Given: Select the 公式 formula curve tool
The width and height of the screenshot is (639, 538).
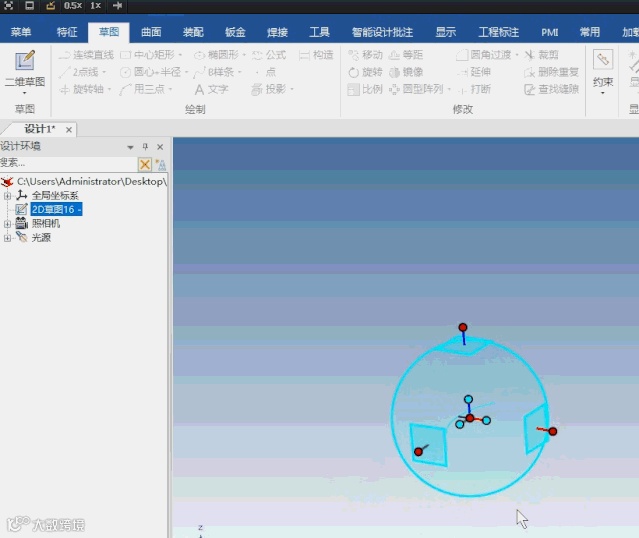Looking at the screenshot, I should pos(269,55).
